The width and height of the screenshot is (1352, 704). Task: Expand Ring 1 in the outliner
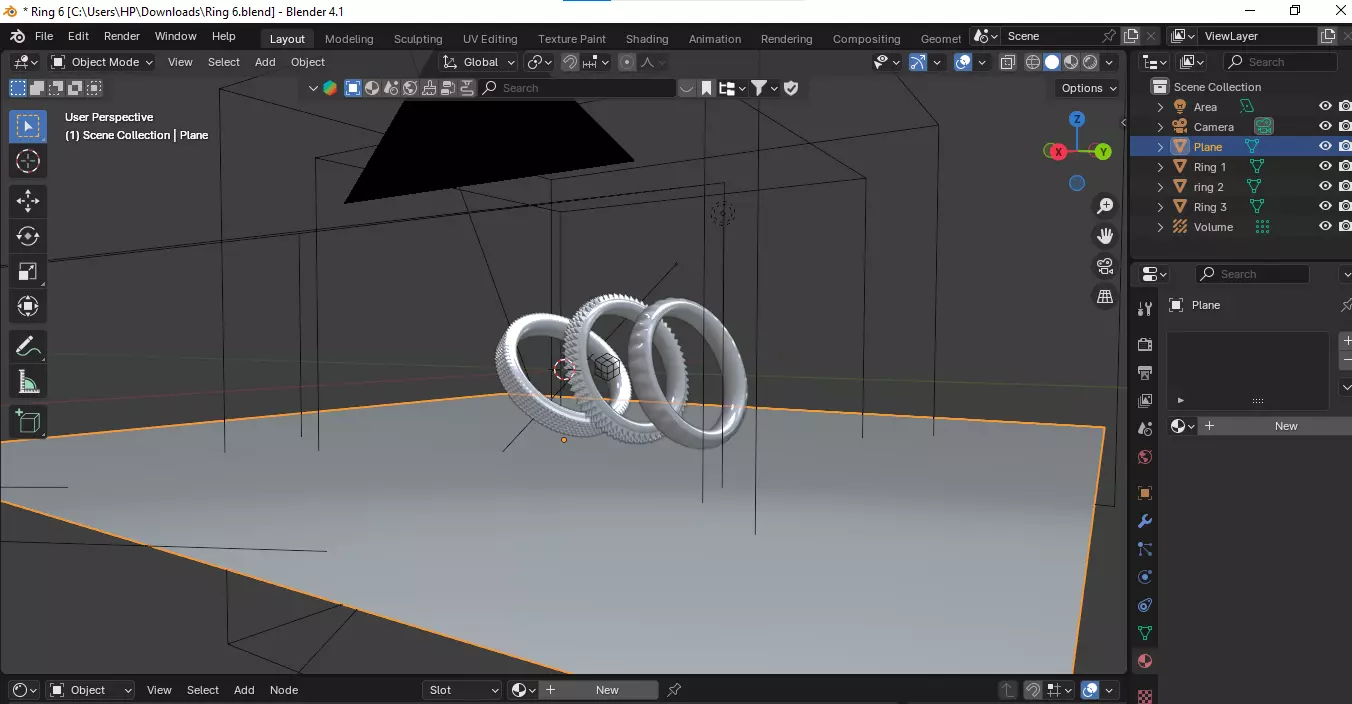(x=1160, y=167)
